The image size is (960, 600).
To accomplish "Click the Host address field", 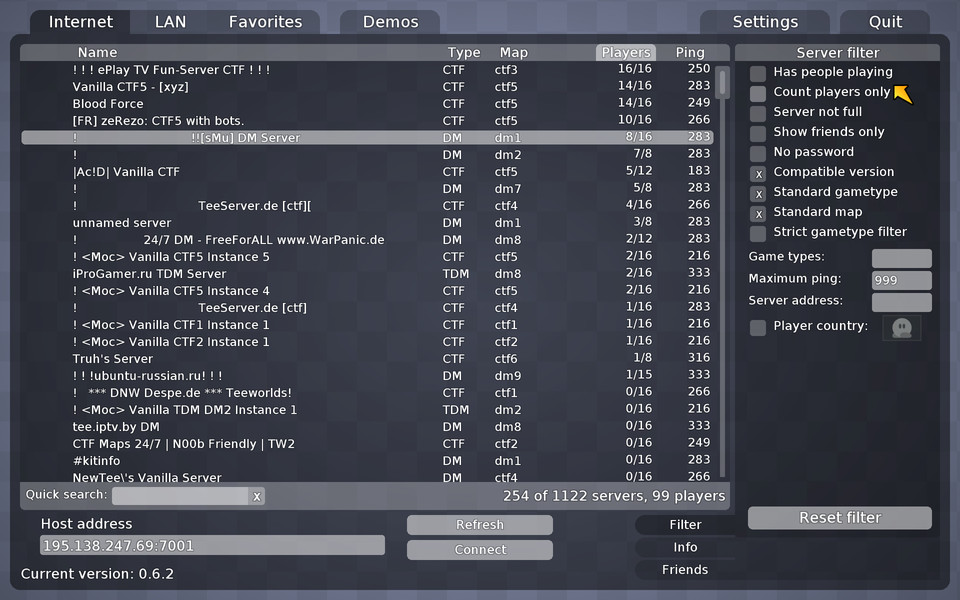I will 212,546.
